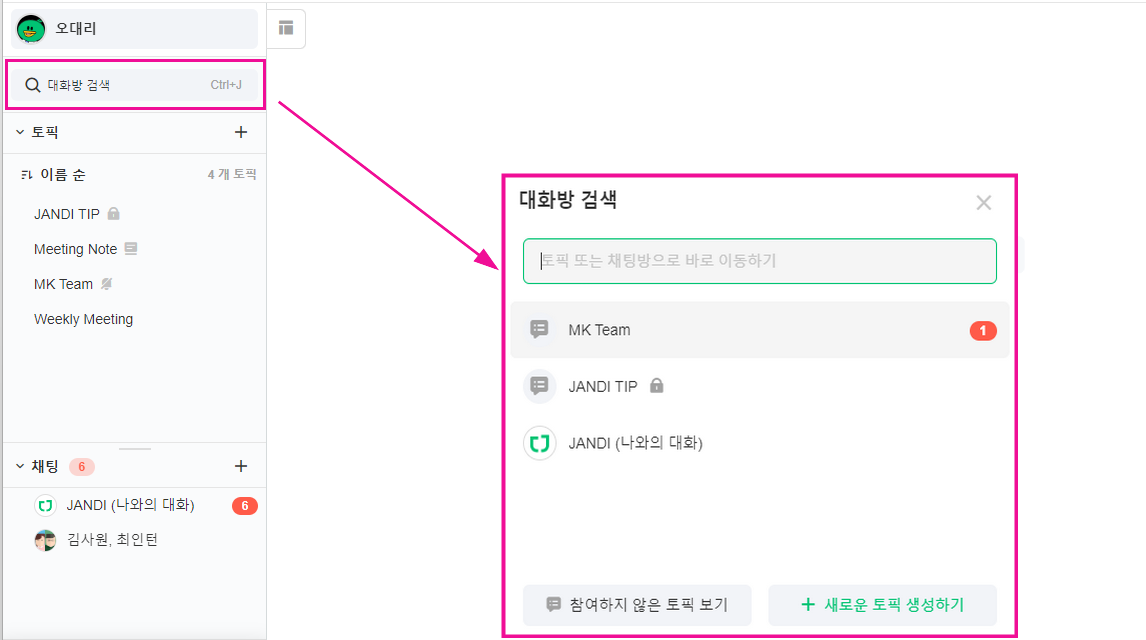Open the Meeting Note topic
Screen dimensions: 1146x640
pos(76,249)
